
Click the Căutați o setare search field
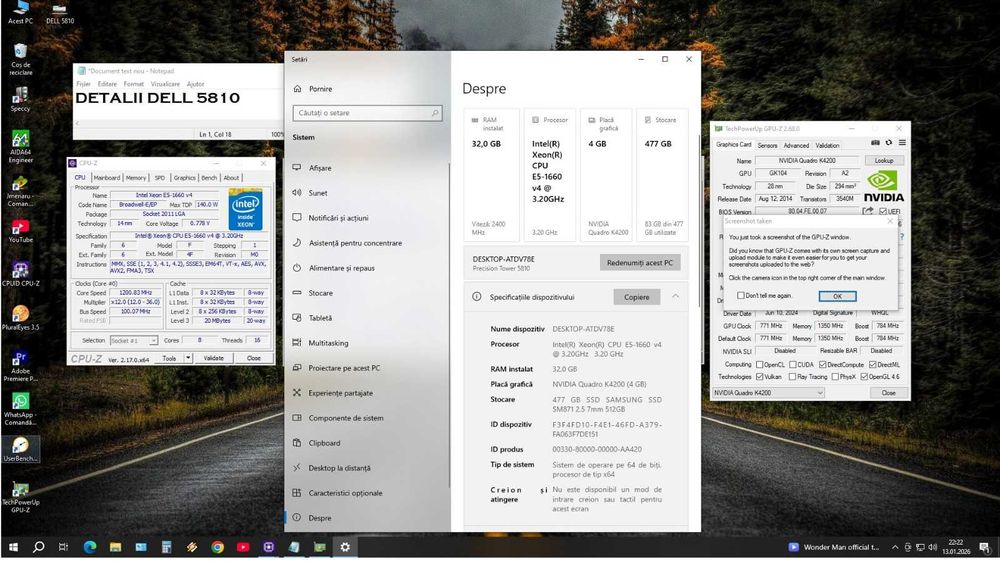pyautogui.click(x=367, y=113)
